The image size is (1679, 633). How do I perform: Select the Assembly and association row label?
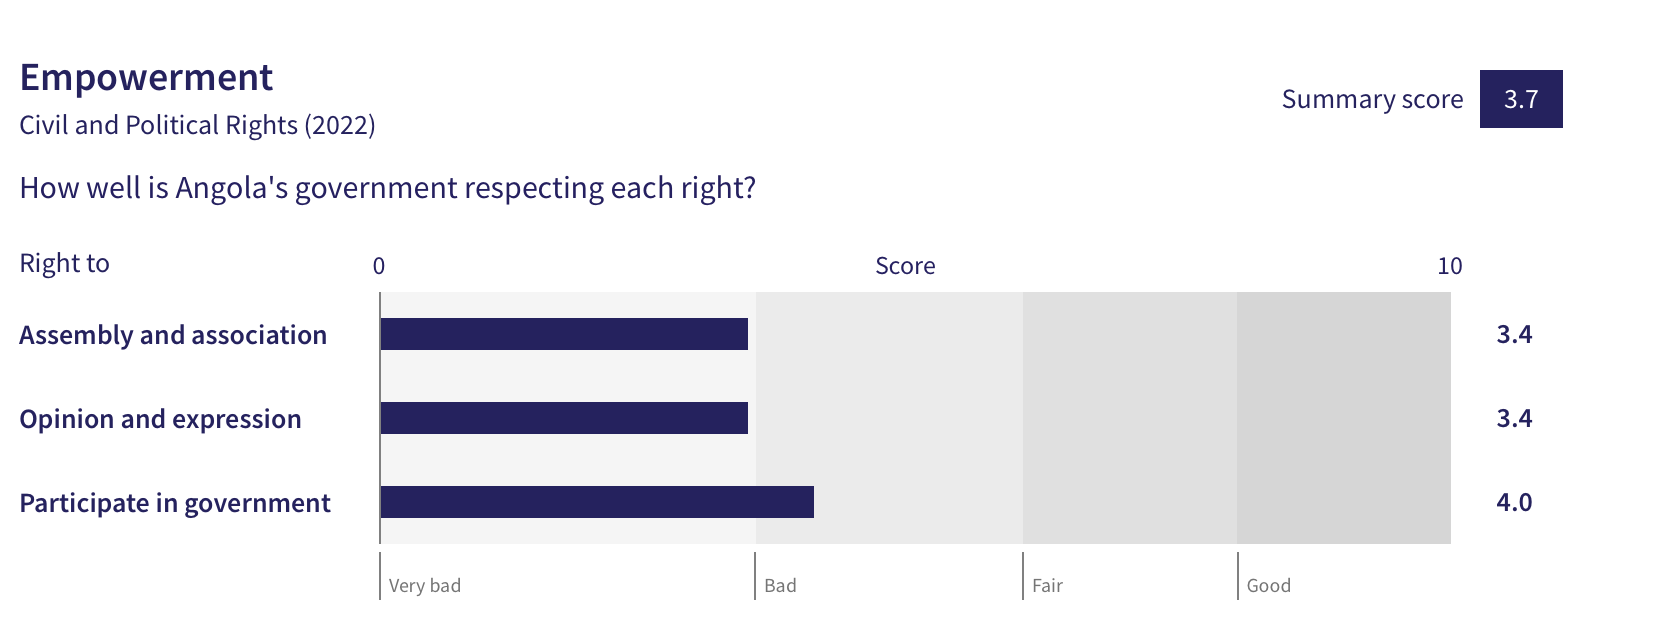173,335
